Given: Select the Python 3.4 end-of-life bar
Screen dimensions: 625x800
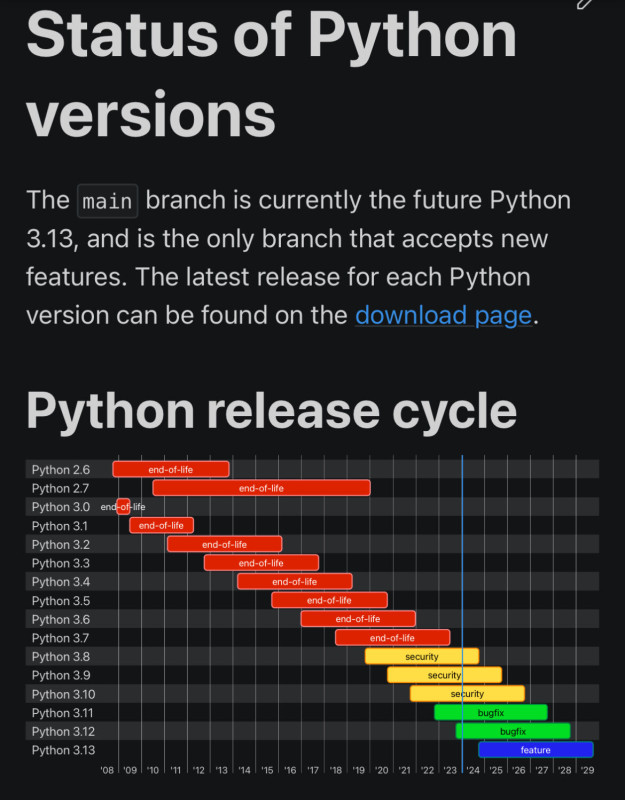Looking at the screenshot, I should [x=295, y=582].
